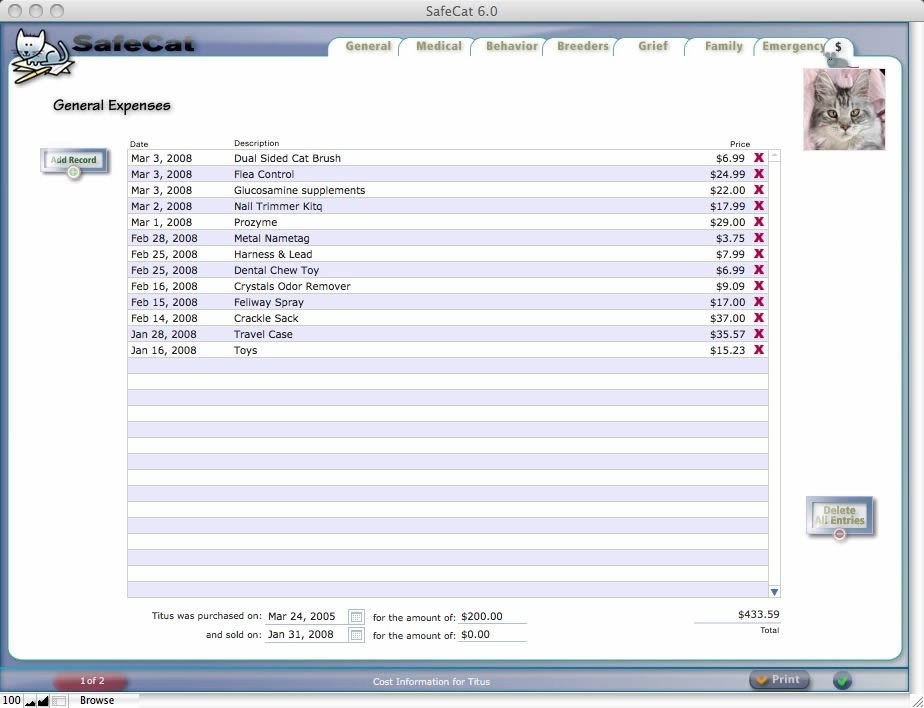Click the SafeCat cat logo
Image resolution: width=924 pixels, height=708 pixels.
[41, 57]
